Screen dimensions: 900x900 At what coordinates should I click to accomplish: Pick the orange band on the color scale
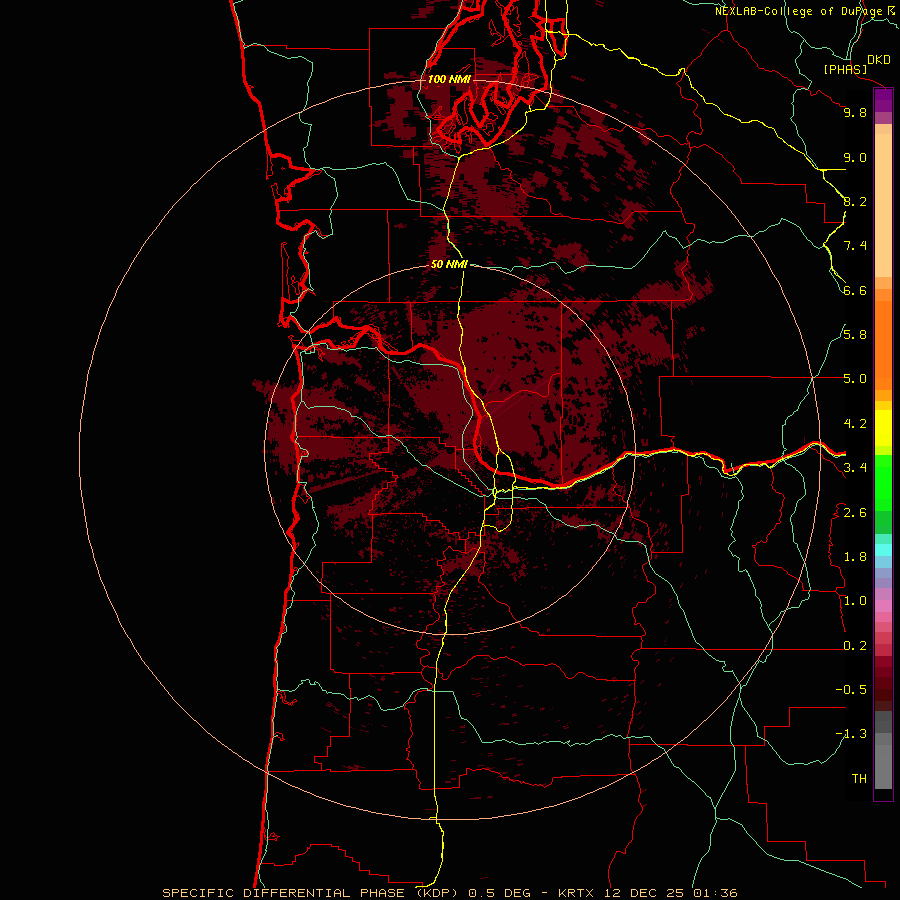click(x=883, y=346)
